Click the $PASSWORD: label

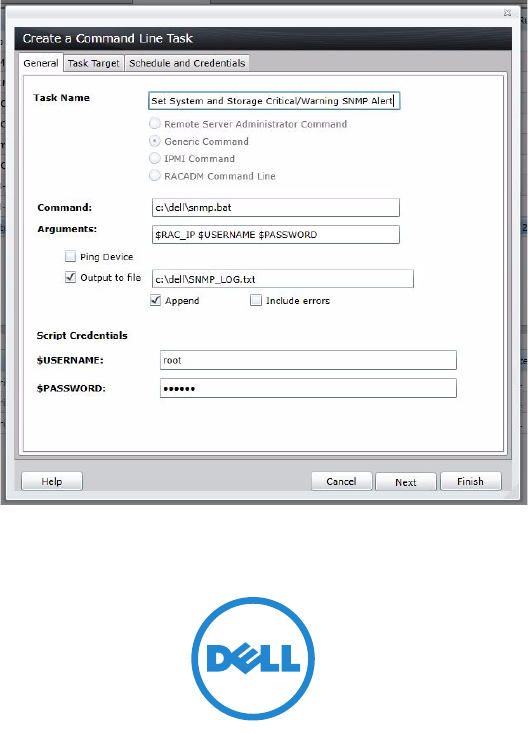[71, 388]
